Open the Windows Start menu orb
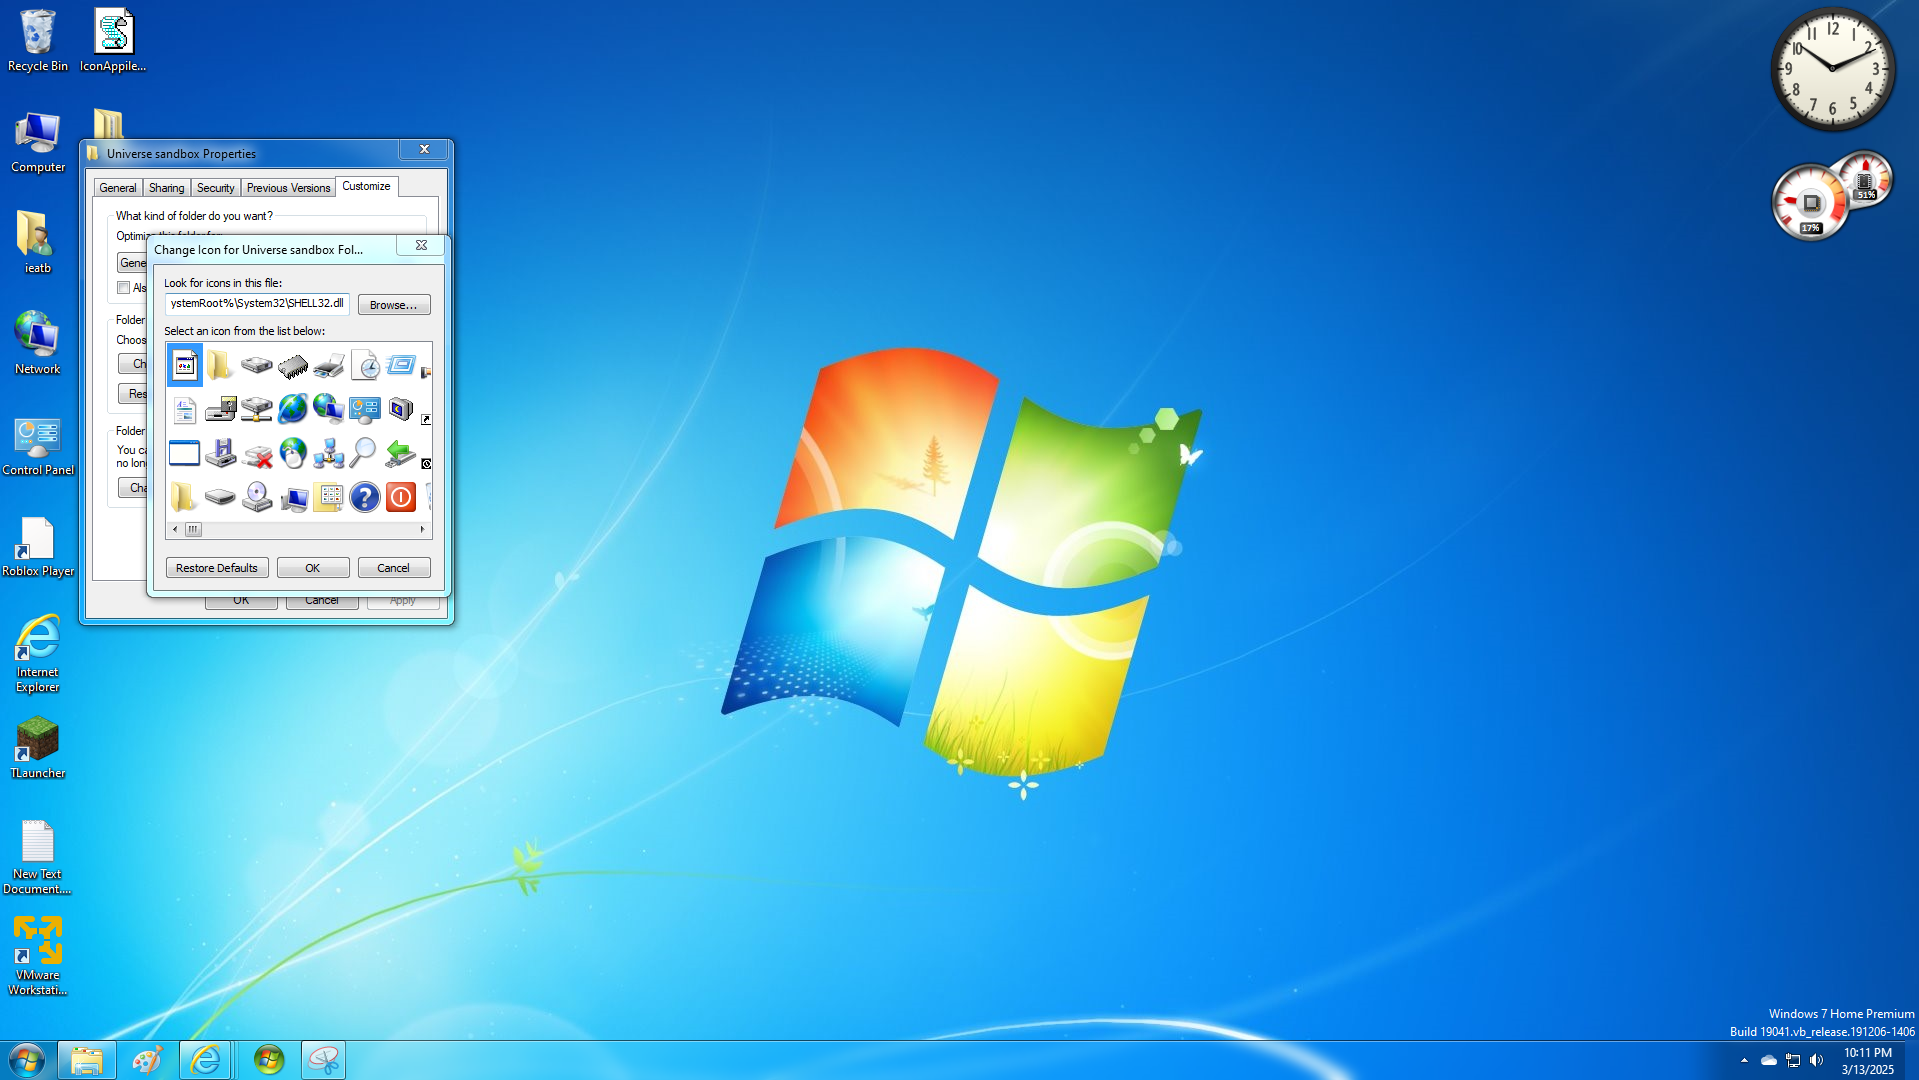The image size is (1919, 1080). 27,1060
